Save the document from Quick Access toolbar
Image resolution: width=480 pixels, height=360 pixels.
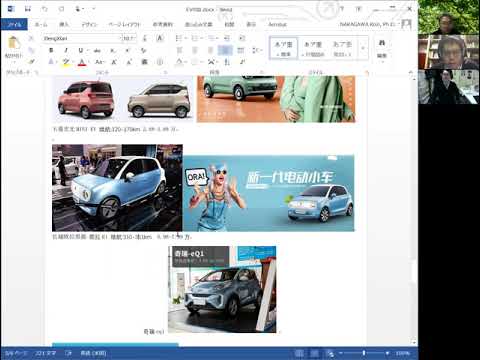tap(28, 9)
